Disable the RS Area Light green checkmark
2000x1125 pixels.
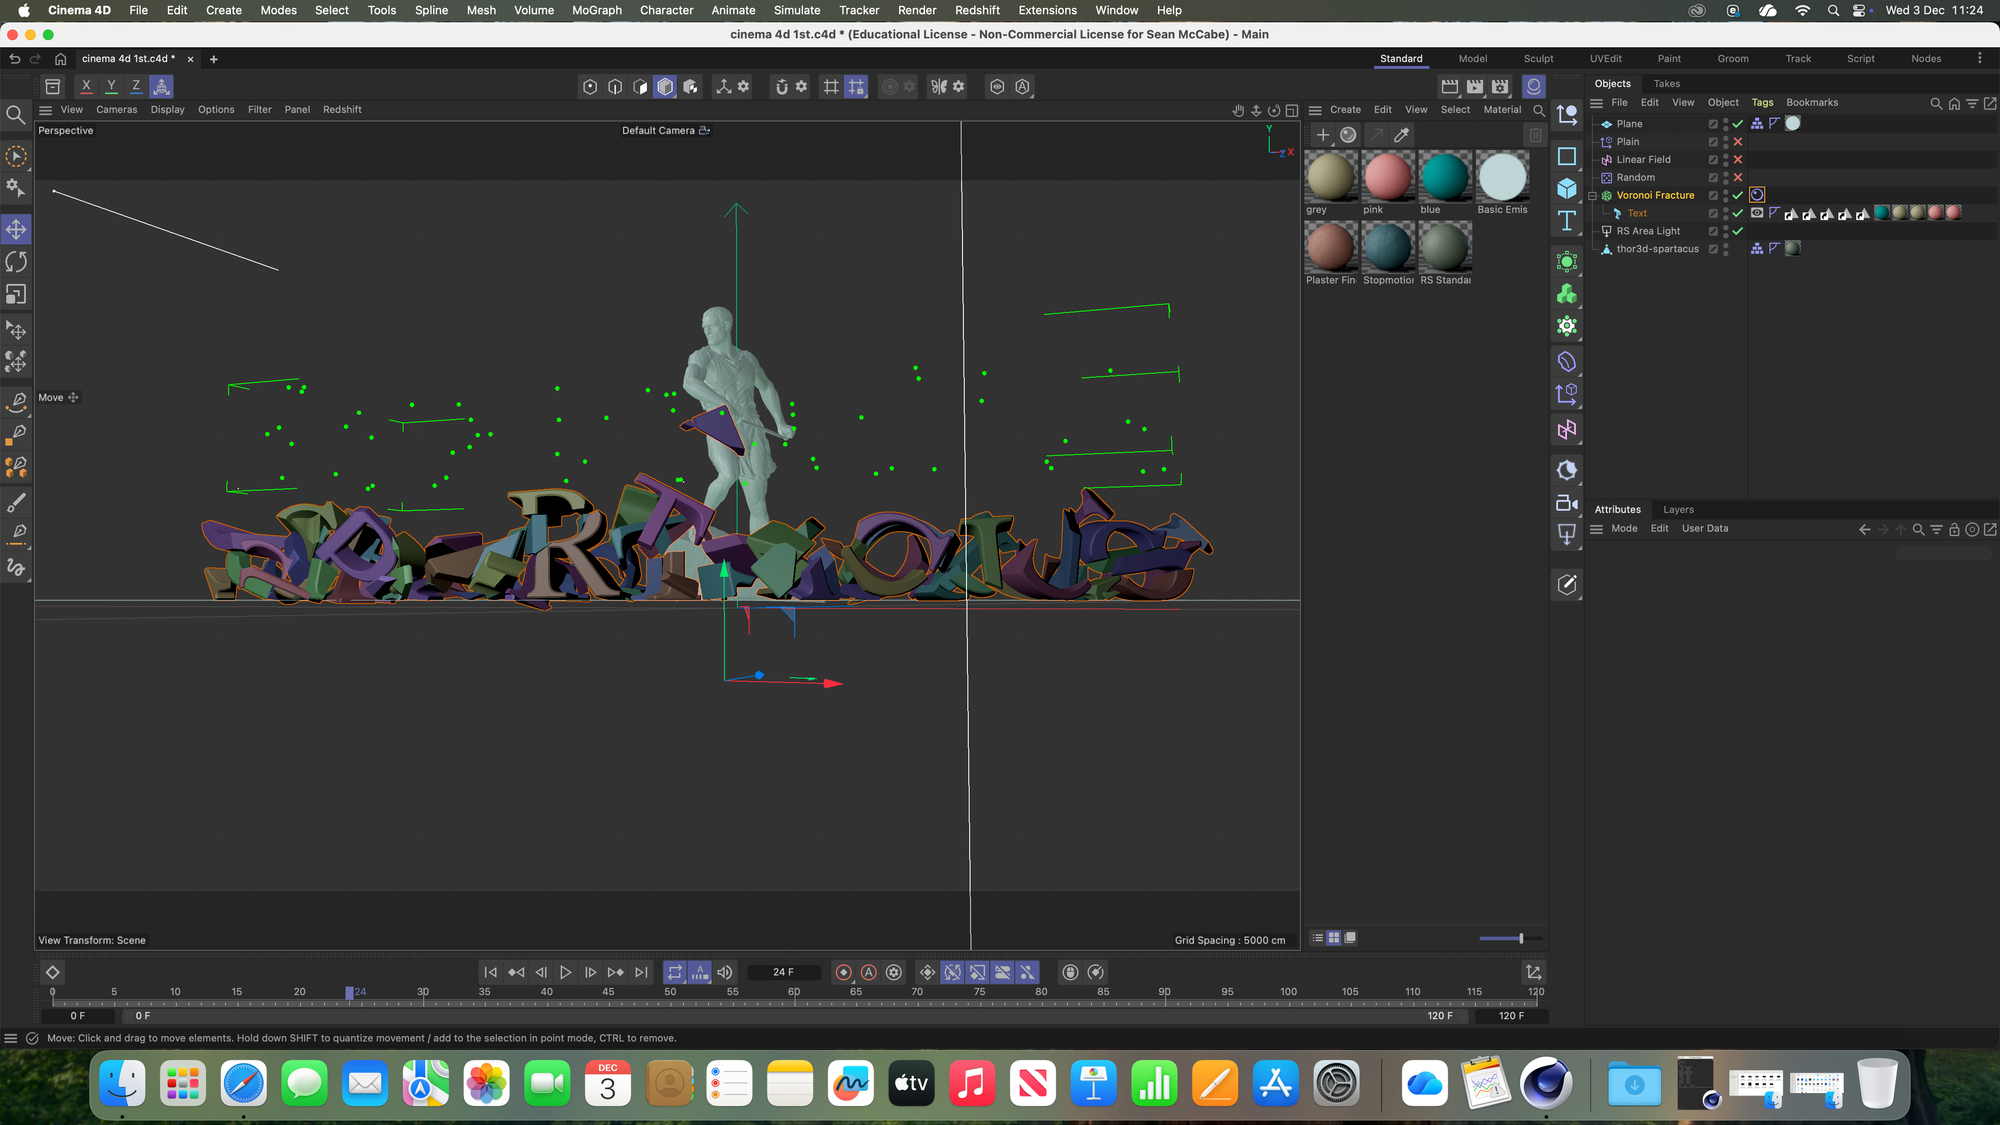click(1738, 231)
